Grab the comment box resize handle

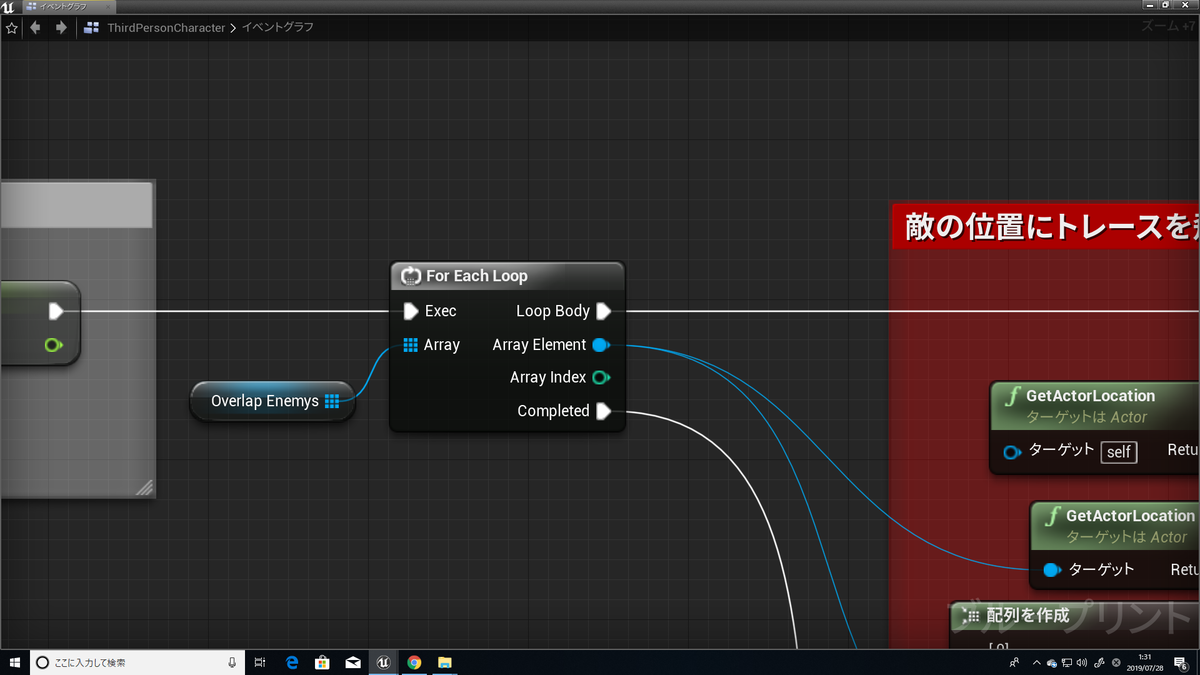pos(144,487)
